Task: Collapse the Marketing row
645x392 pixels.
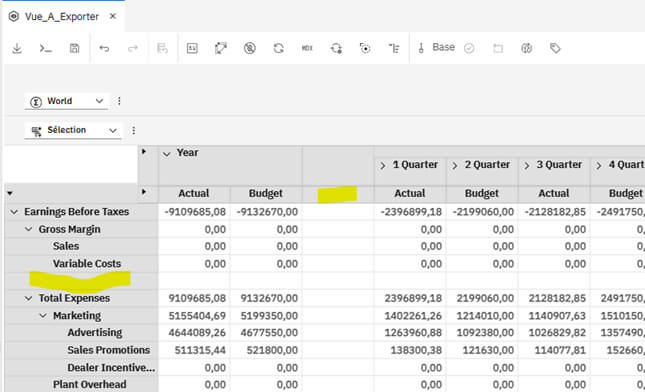Action: 43,315
